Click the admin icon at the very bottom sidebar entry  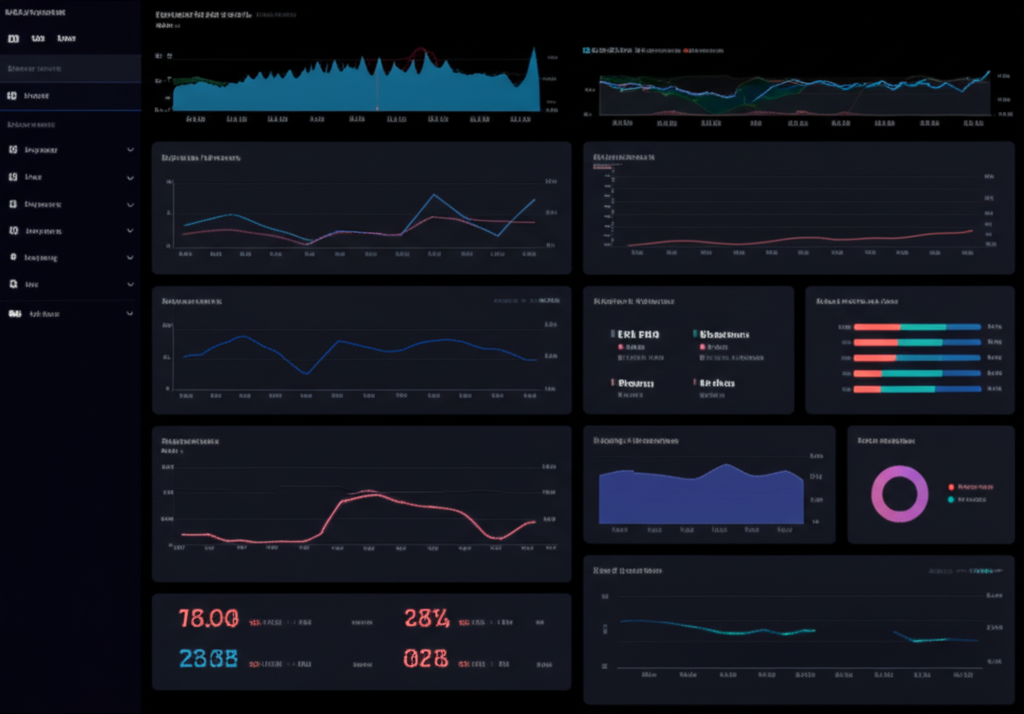tap(14, 312)
